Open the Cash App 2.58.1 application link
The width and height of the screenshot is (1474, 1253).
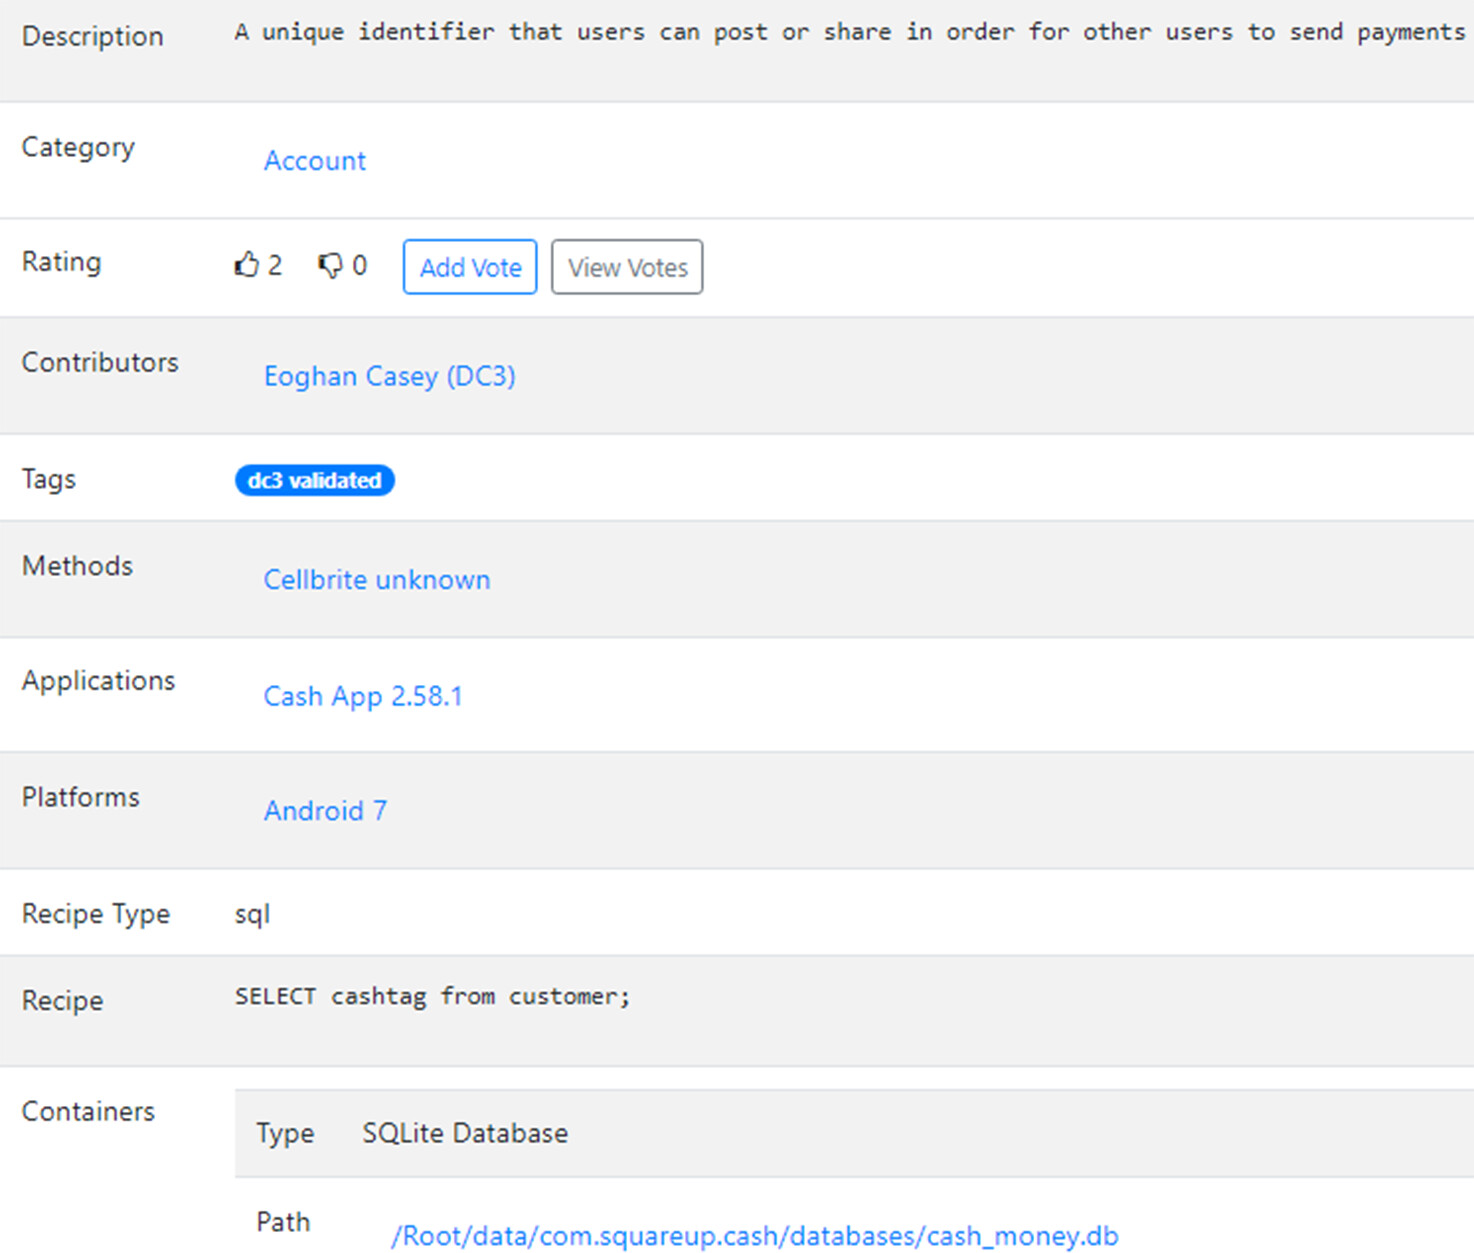click(x=362, y=696)
